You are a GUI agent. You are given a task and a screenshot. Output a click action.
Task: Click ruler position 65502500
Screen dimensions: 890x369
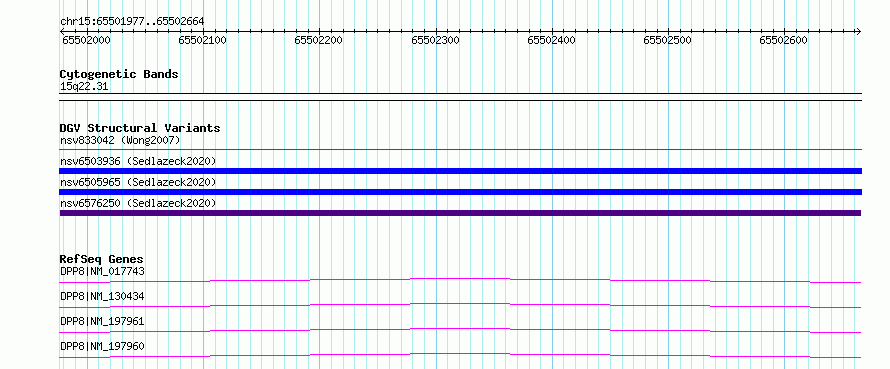(668, 40)
